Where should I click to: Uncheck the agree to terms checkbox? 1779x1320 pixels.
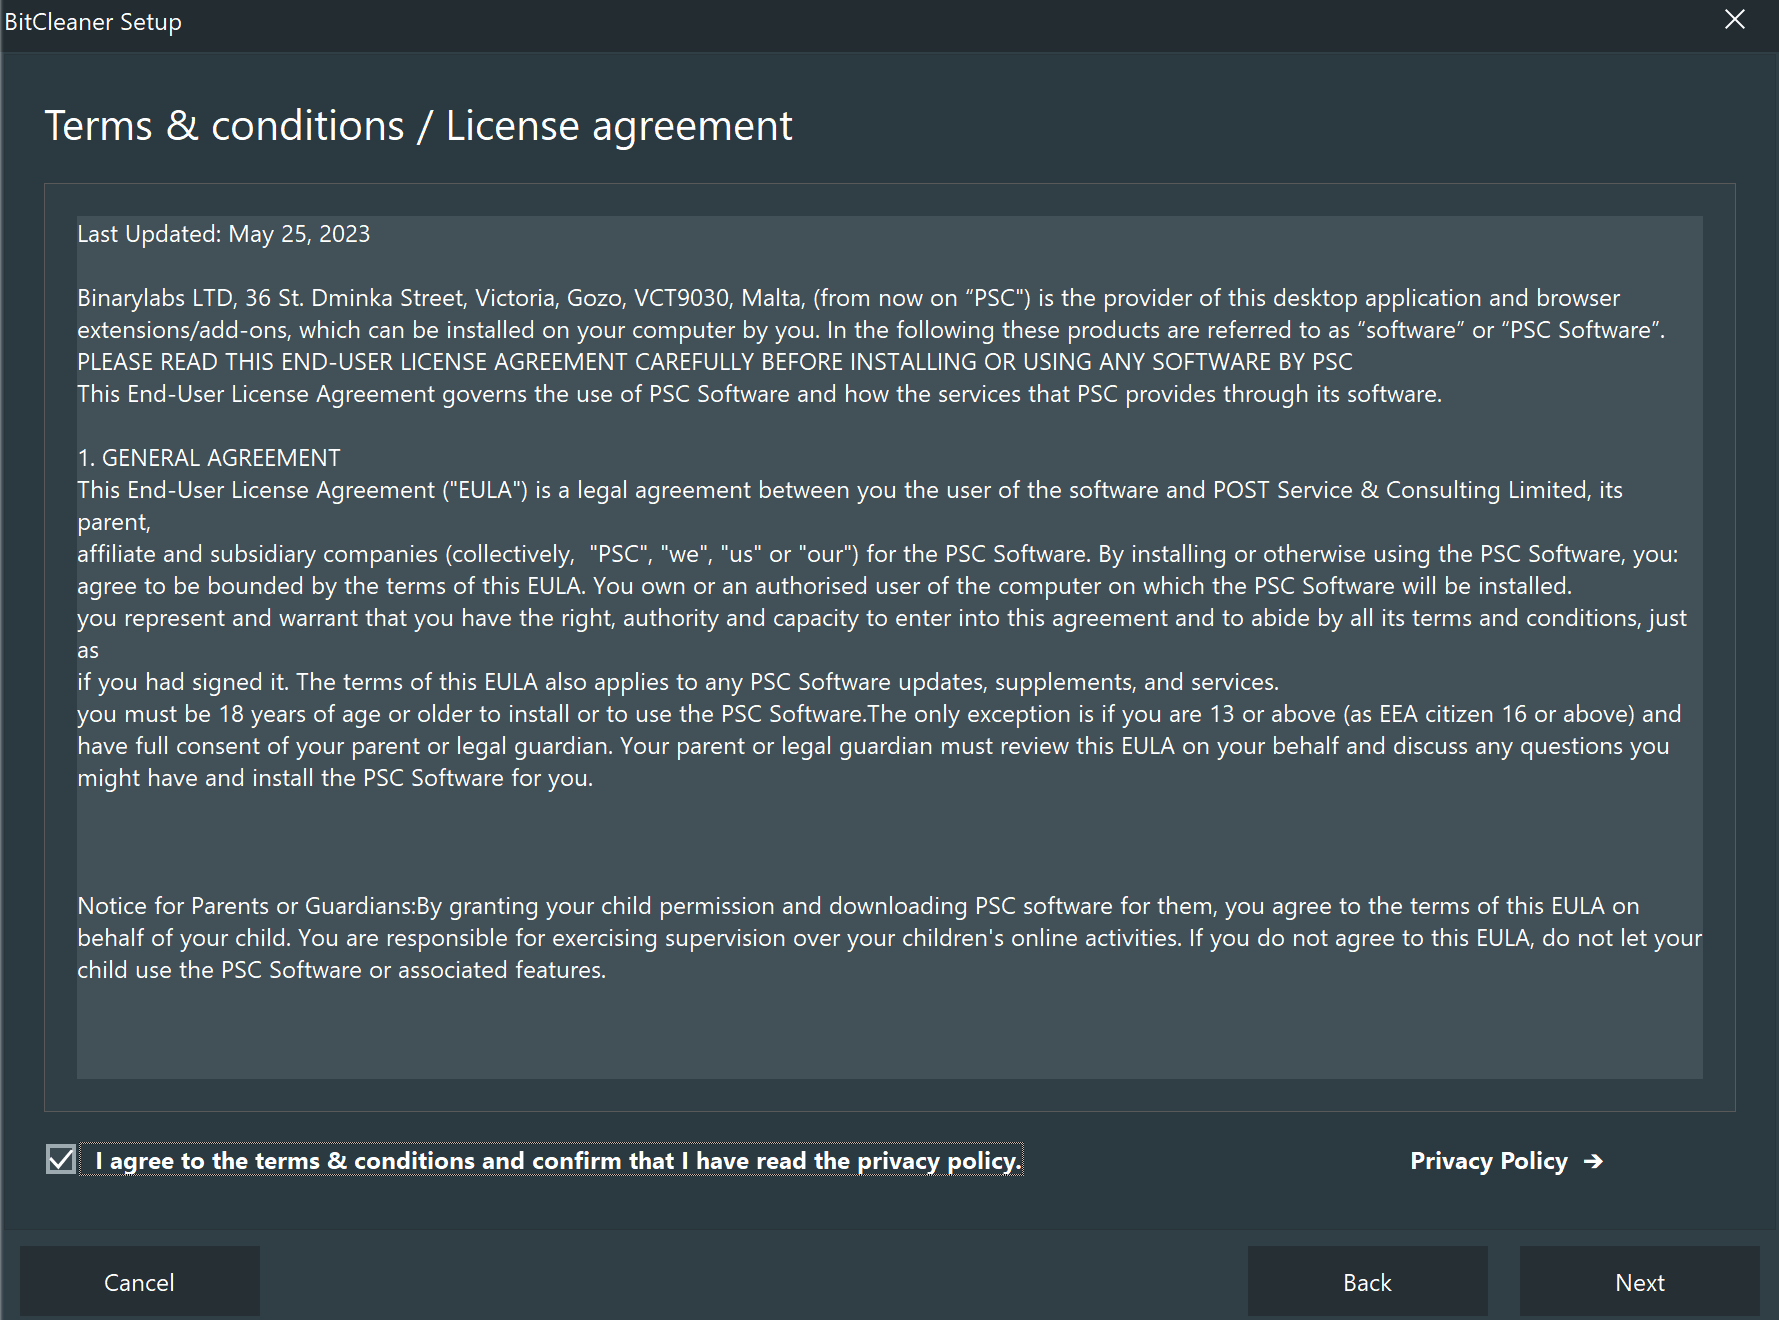(61, 1160)
